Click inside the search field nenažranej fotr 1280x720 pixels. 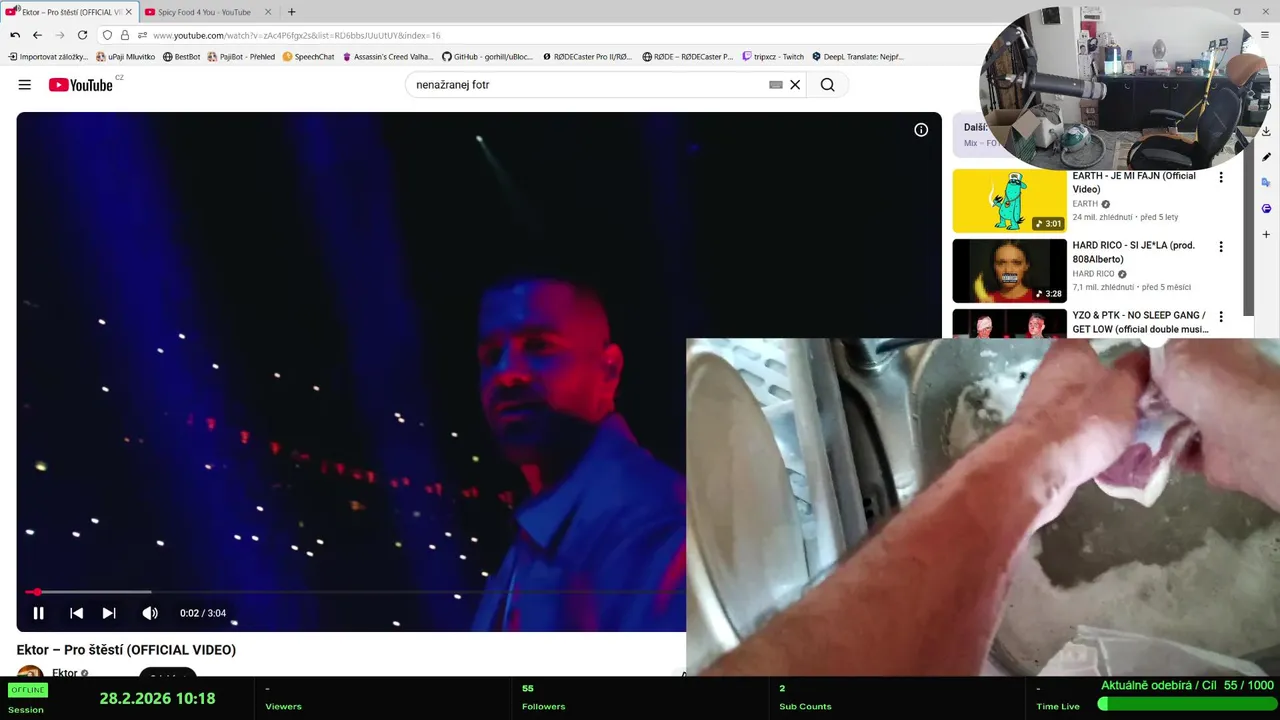590,85
